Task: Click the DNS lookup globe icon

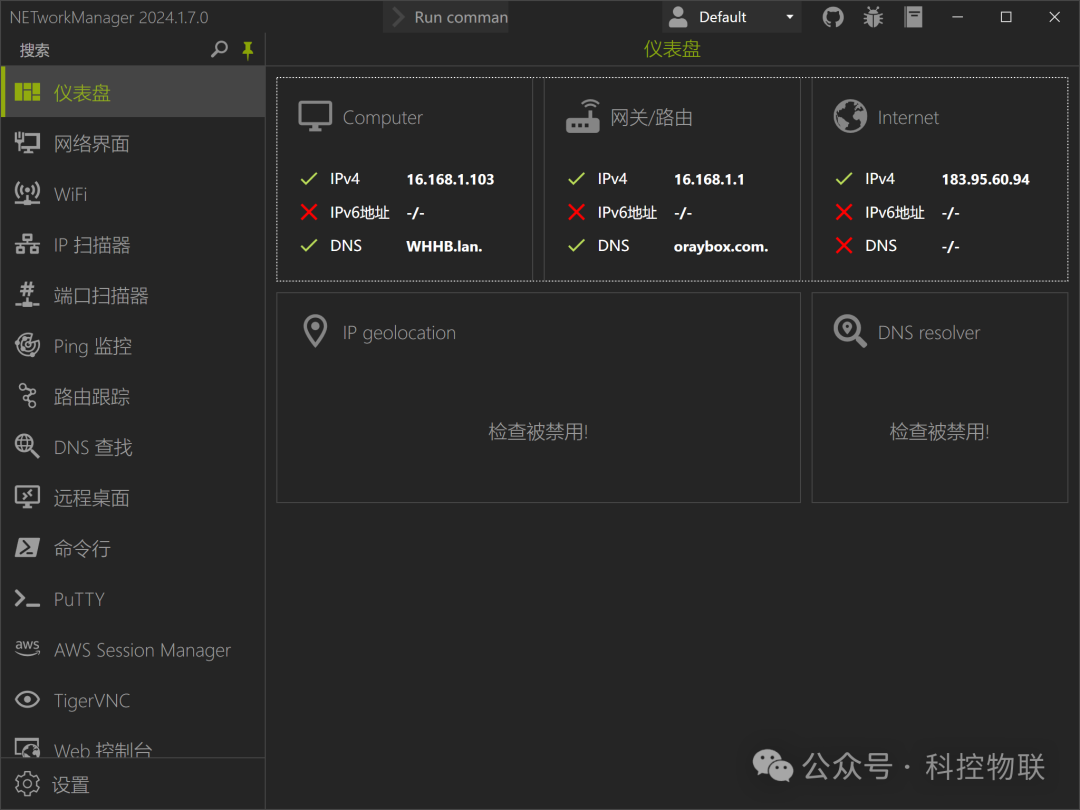Action: (28, 446)
